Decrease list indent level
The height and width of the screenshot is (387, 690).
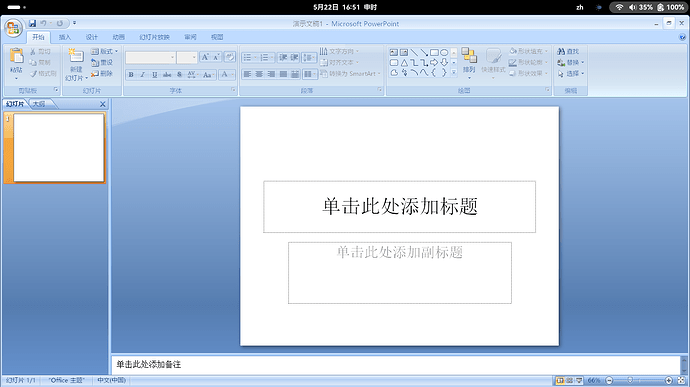pyautogui.click(x=283, y=57)
